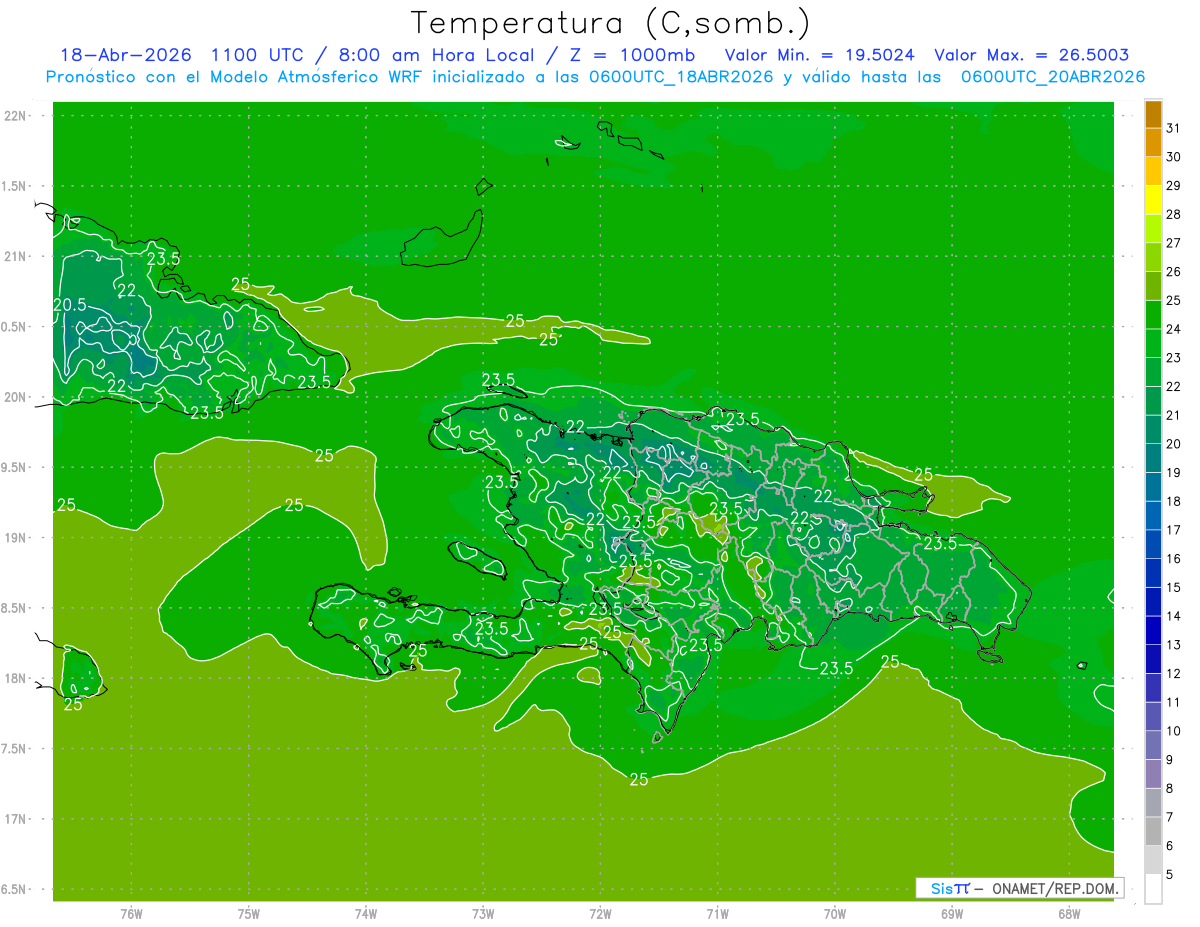Click the 22N latitude axis label
This screenshot has height=927, width=1200.
[x=15, y=116]
